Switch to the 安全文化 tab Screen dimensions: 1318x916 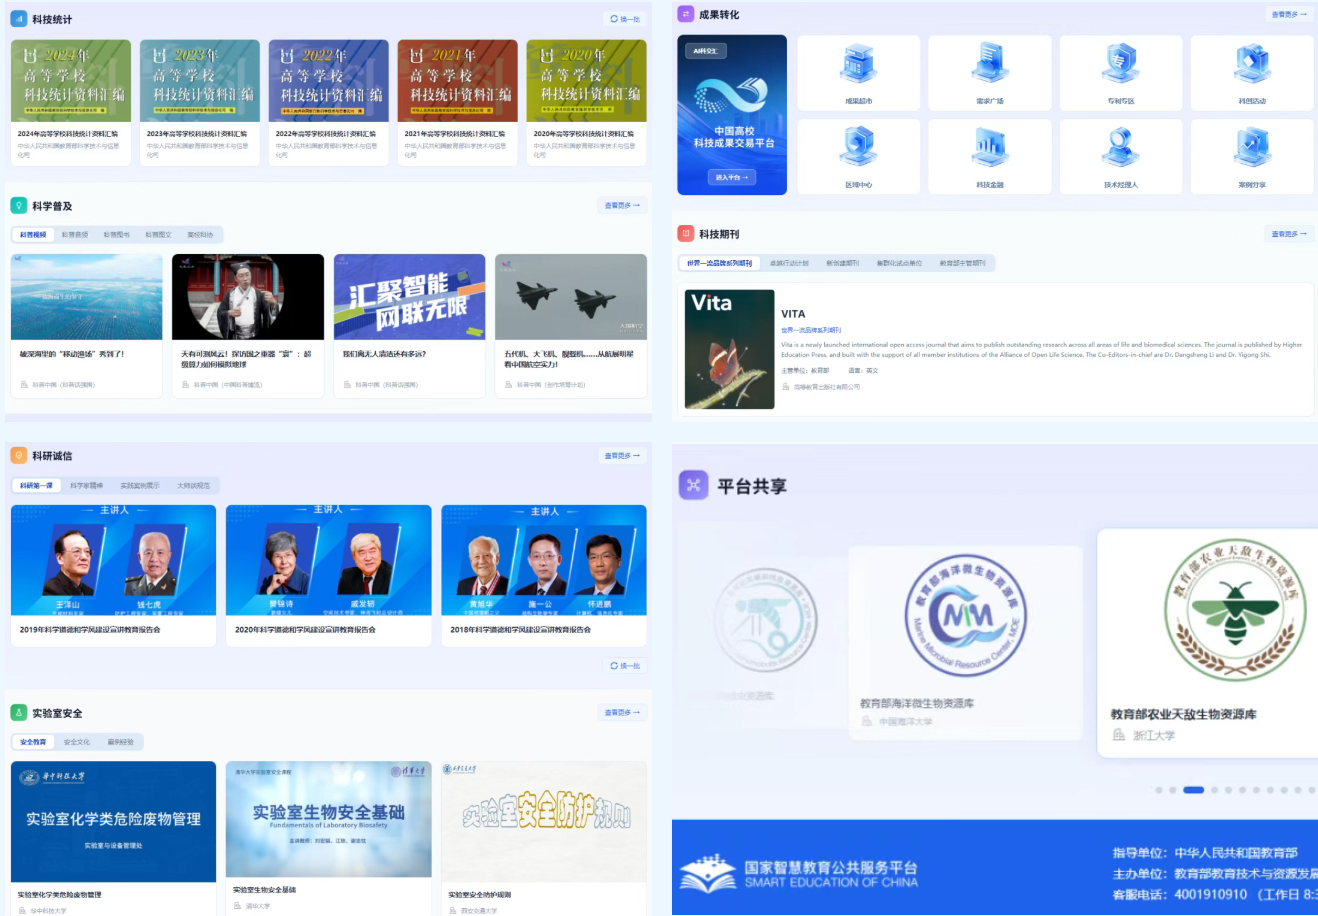[77, 742]
